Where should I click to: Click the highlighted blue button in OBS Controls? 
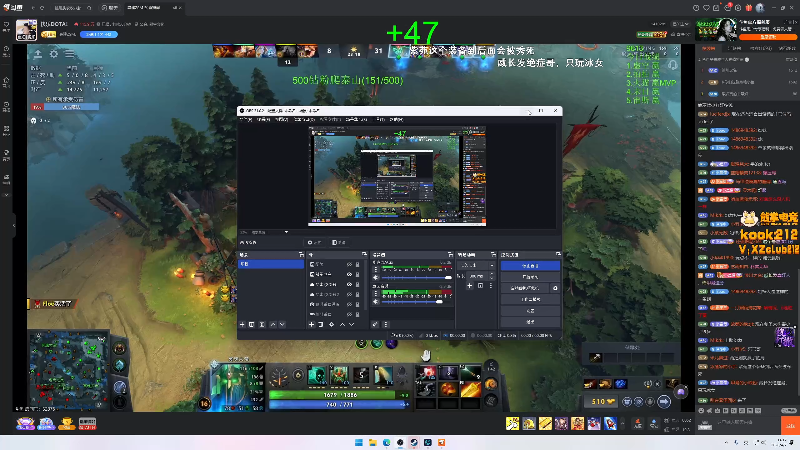530,266
